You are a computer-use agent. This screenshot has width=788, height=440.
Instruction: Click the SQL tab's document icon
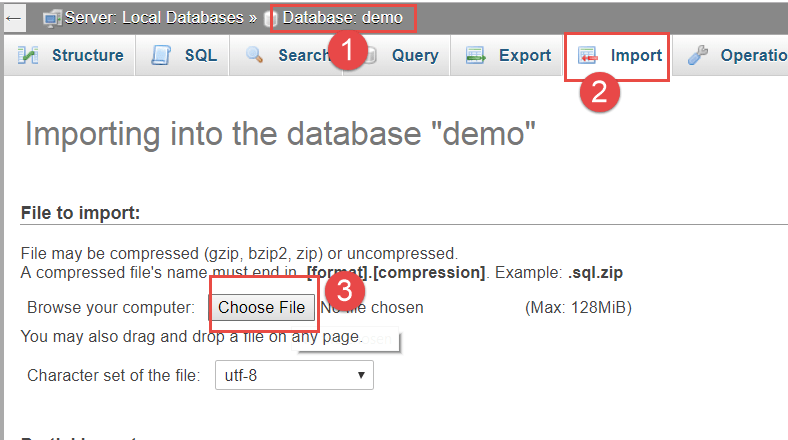tap(161, 56)
